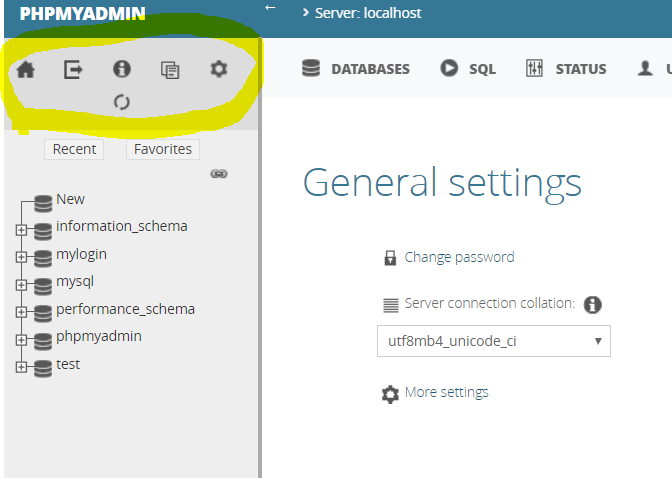
Task: Click the mysql database icon
Action: (x=43, y=286)
